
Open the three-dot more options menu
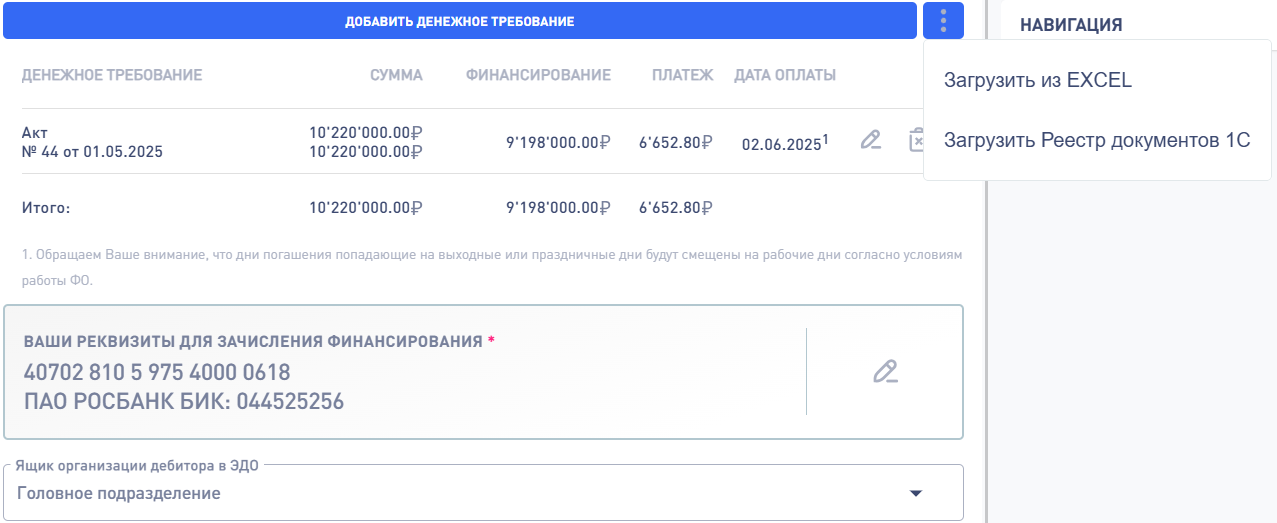pyautogui.click(x=944, y=21)
